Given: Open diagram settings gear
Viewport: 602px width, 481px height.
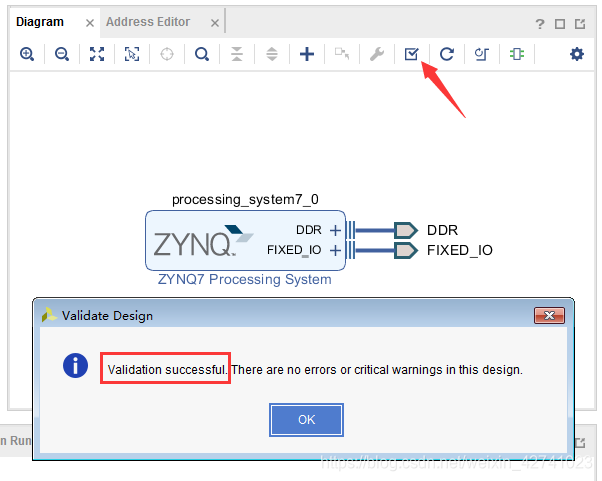Looking at the screenshot, I should tap(577, 54).
